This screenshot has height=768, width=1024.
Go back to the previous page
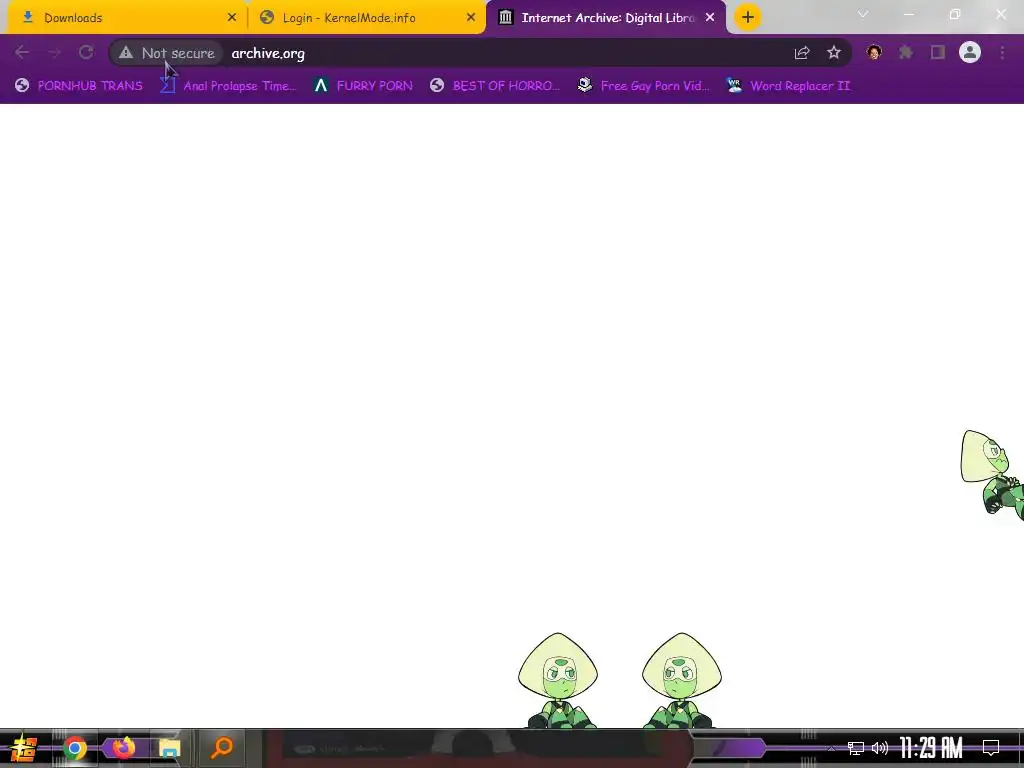pyautogui.click(x=22, y=52)
